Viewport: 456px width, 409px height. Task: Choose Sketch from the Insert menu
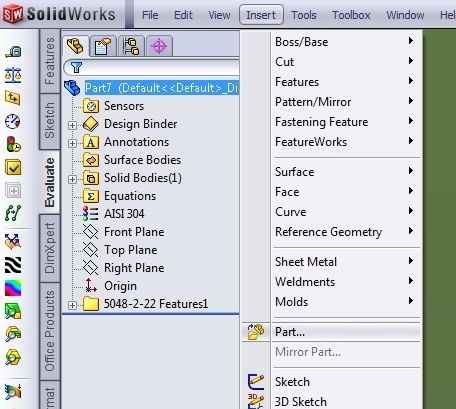coord(347,382)
